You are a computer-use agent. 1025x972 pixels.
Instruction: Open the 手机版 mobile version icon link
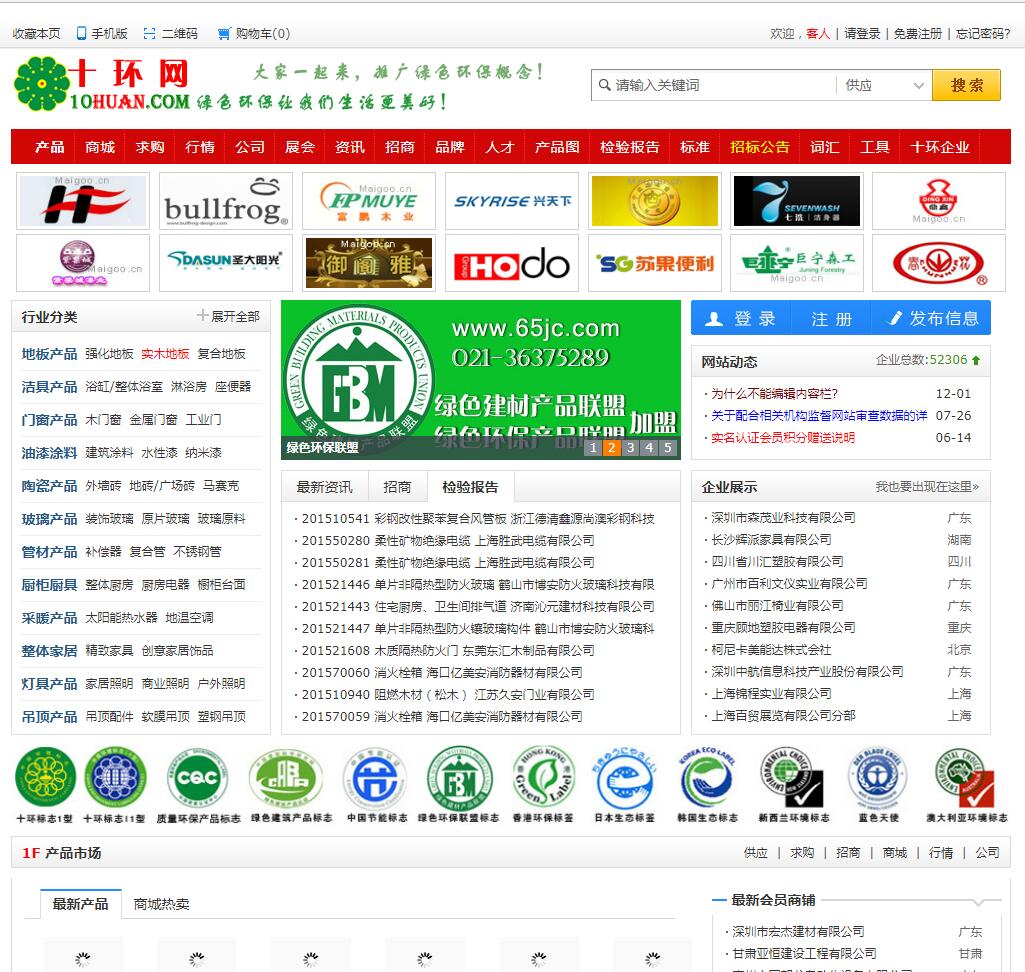(x=101, y=33)
